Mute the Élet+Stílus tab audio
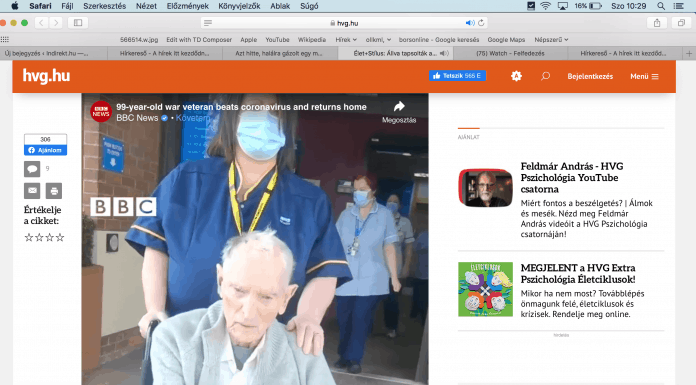This screenshot has width=696, height=385. pos(443,53)
